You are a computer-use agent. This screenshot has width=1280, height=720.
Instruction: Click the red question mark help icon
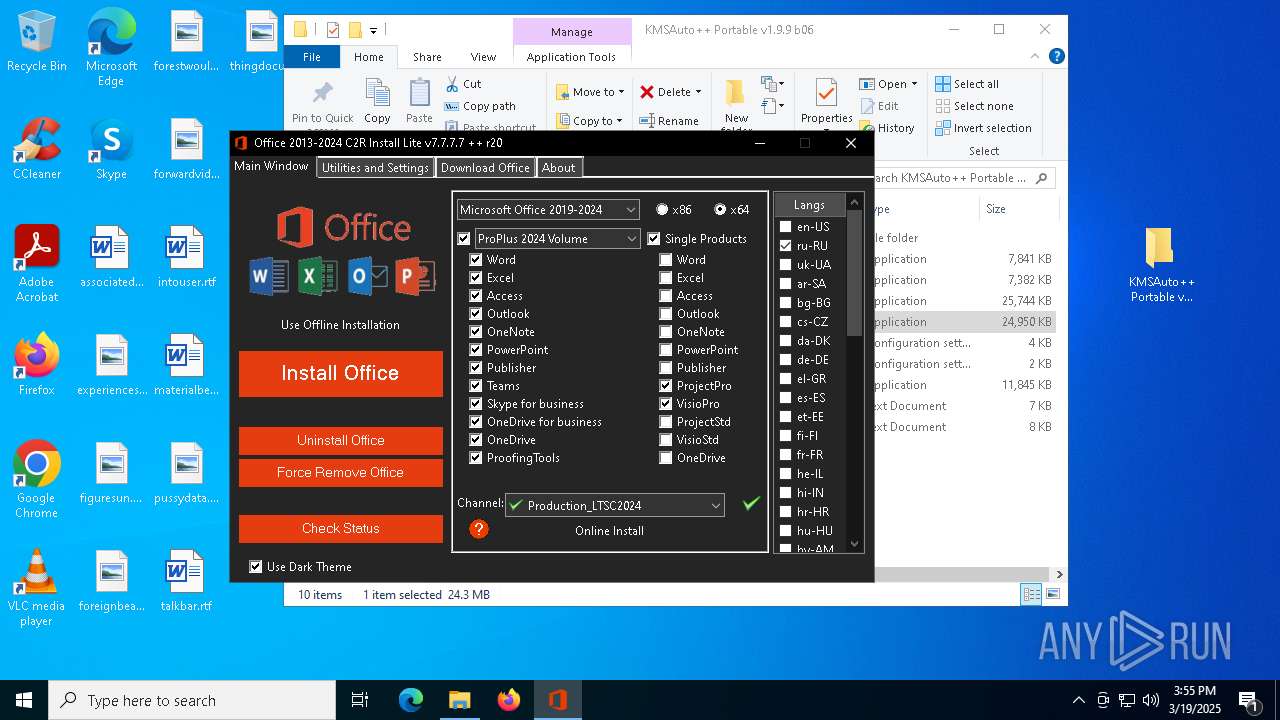(x=479, y=529)
